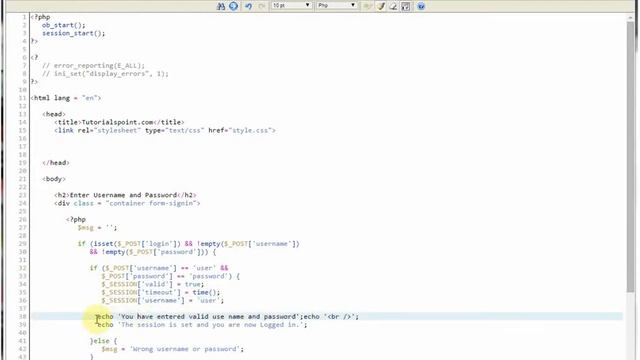Click the closing head tag

[56, 162]
